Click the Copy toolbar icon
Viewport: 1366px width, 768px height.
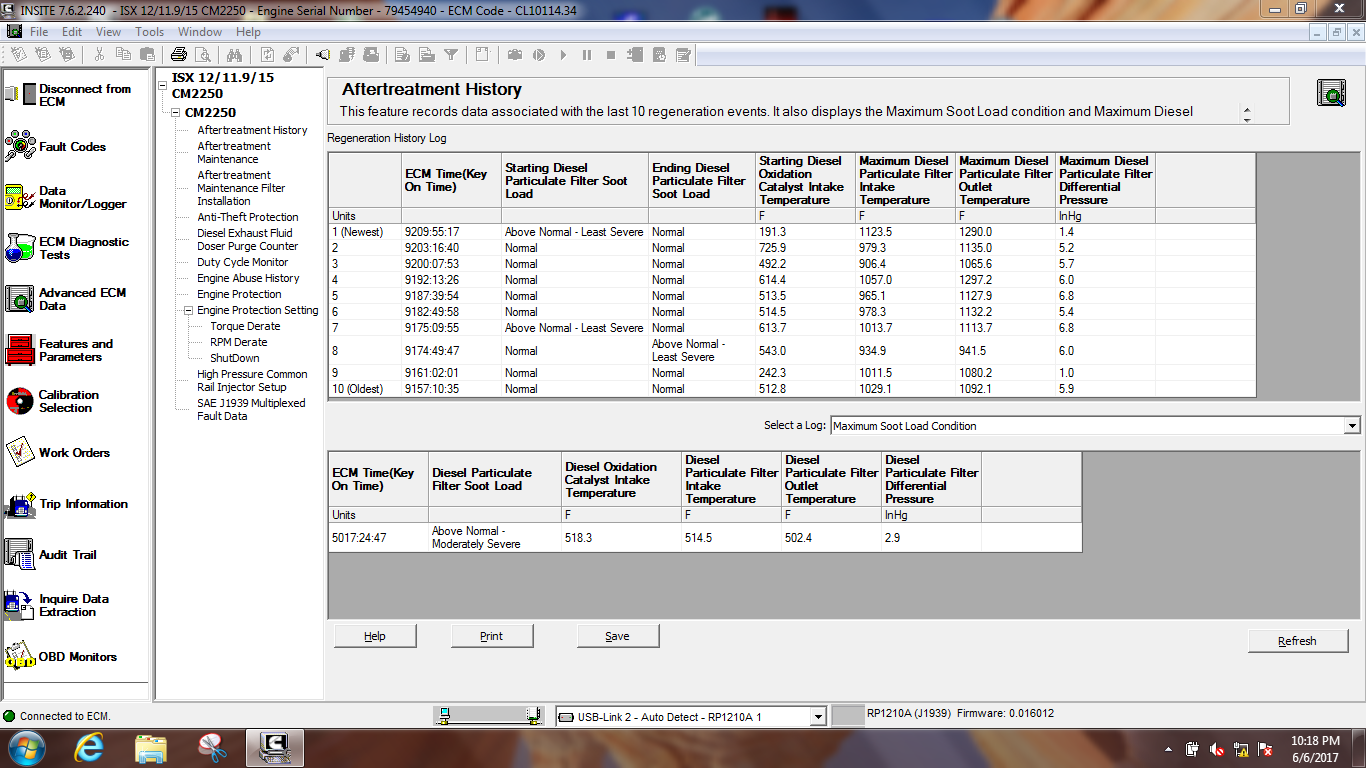tap(122, 54)
